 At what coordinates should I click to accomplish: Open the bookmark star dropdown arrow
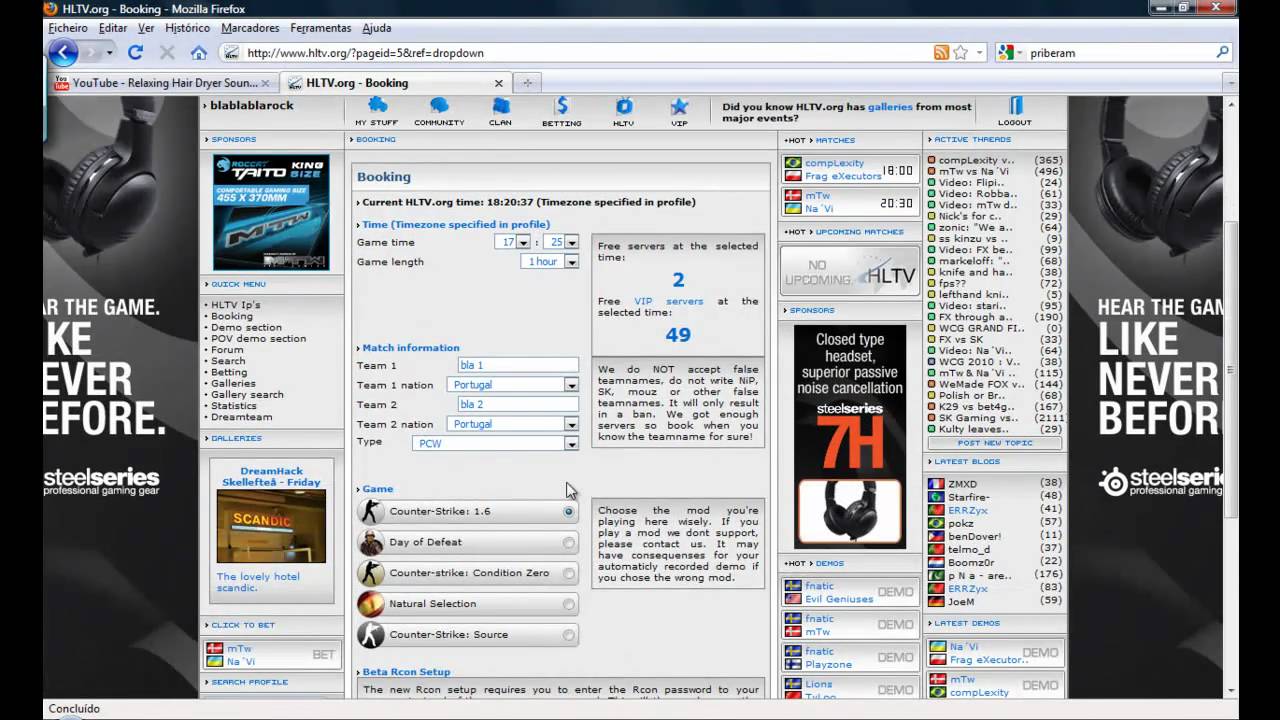980,53
